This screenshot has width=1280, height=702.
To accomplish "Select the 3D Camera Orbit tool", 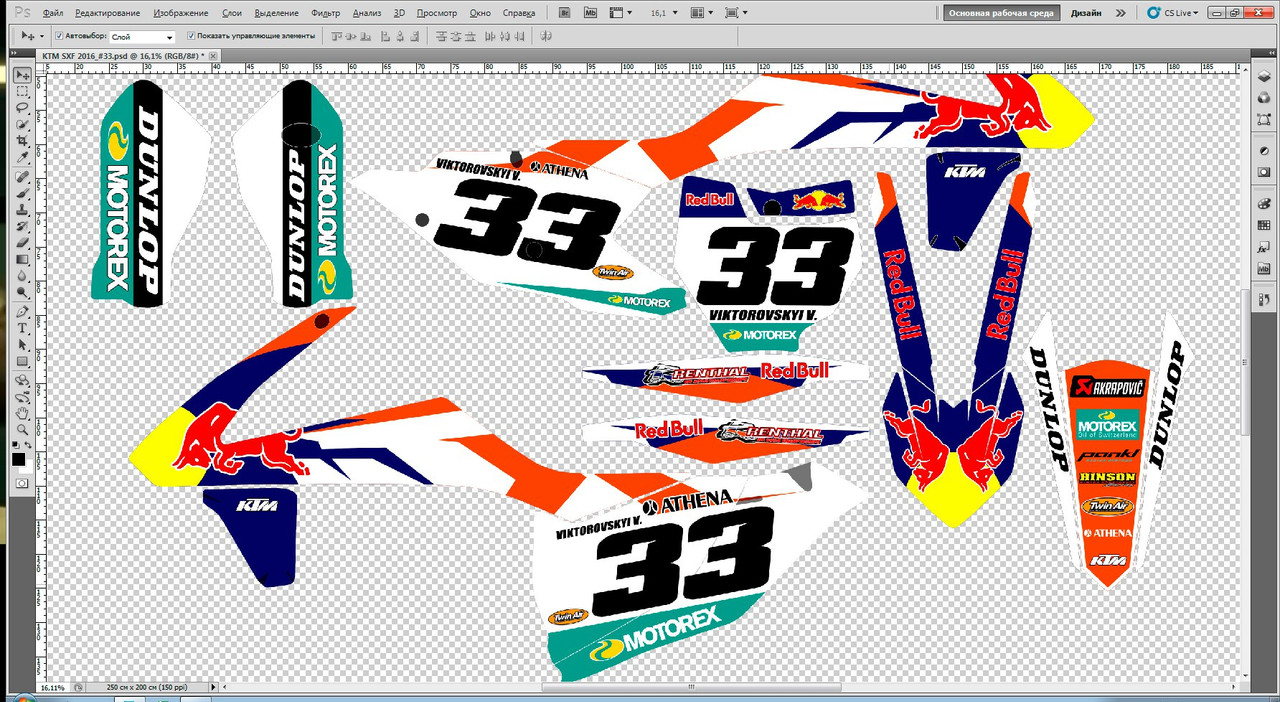I will click(x=22, y=396).
